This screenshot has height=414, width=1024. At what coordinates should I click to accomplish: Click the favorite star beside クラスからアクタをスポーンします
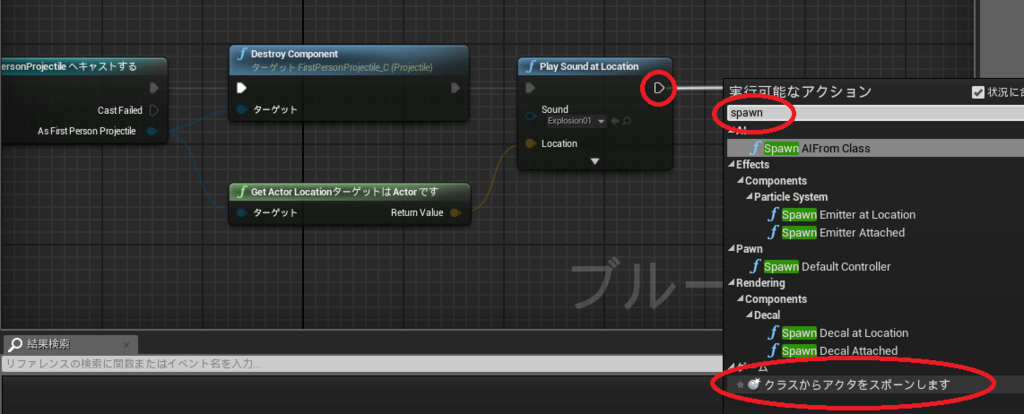pyautogui.click(x=740, y=385)
